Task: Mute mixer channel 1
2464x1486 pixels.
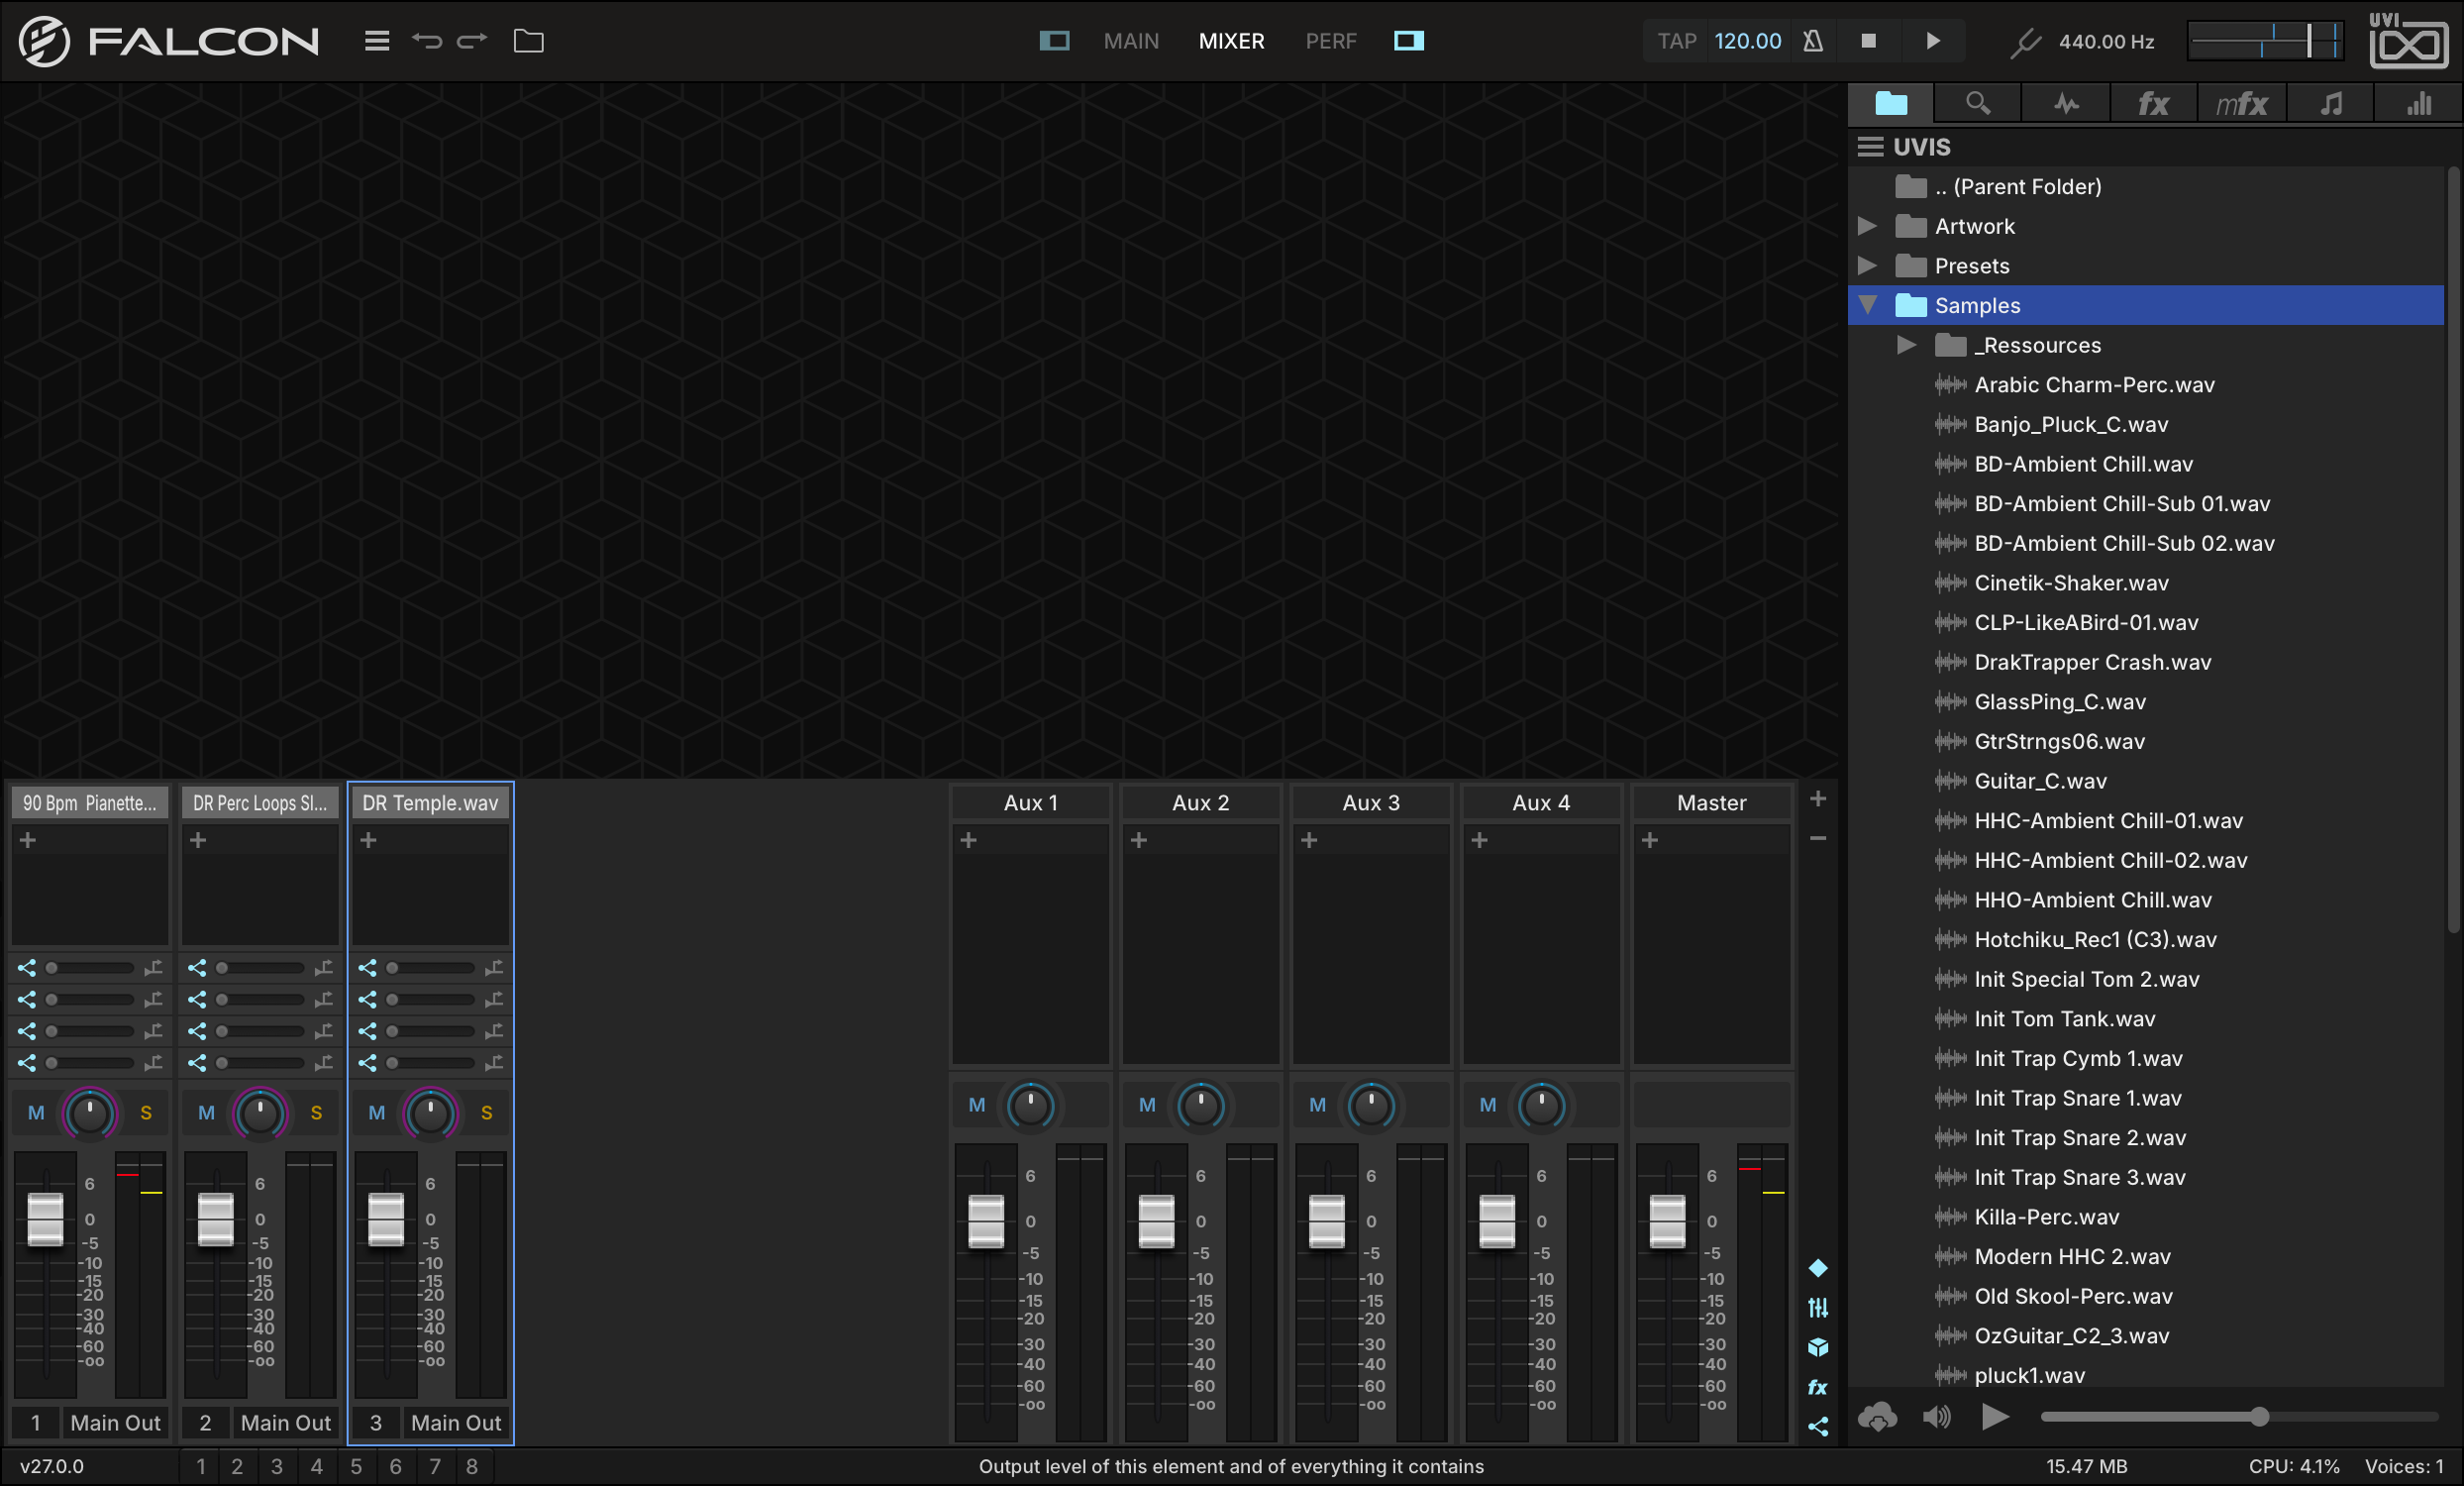Action: tap(36, 1113)
